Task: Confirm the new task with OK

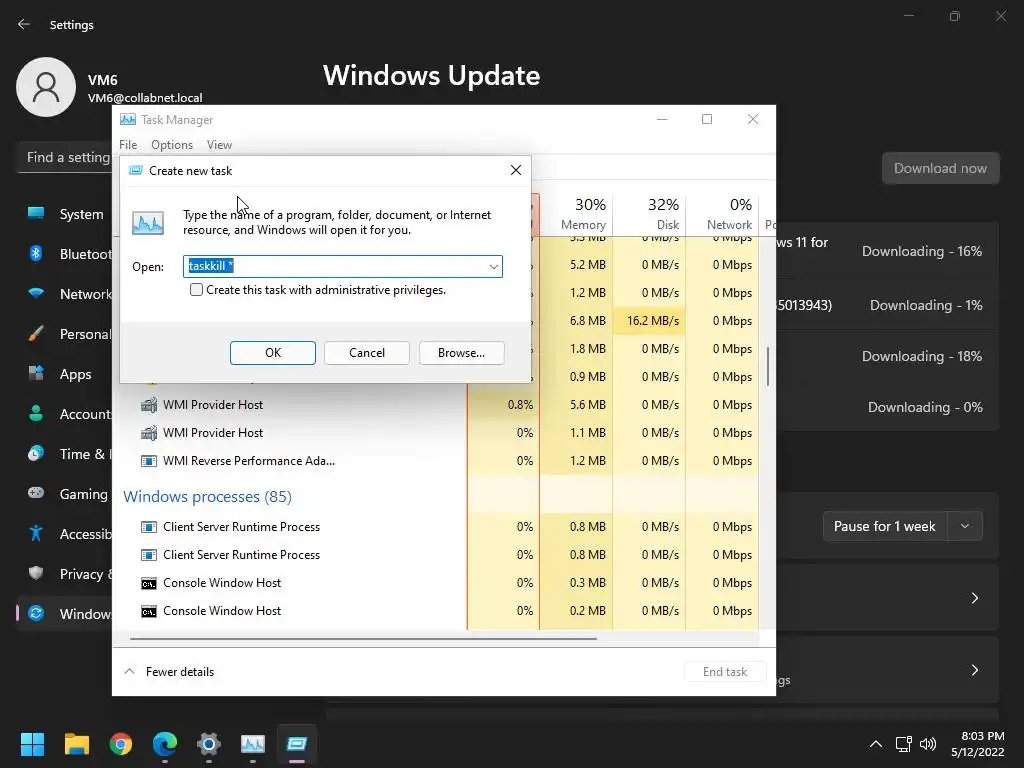Action: coord(272,353)
